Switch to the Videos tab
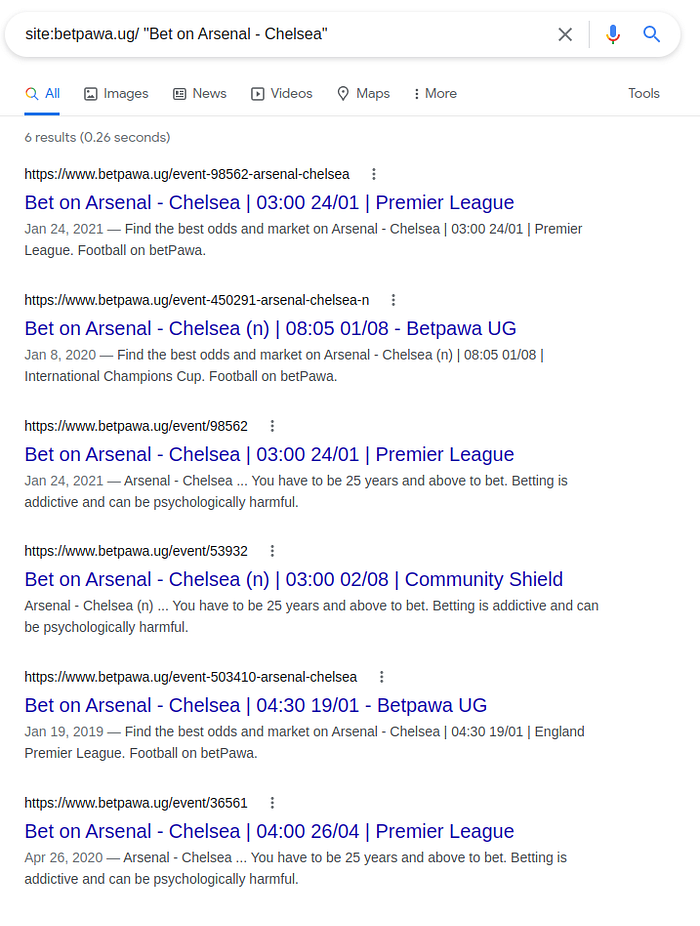Viewport: 700px width, 926px height. (281, 93)
